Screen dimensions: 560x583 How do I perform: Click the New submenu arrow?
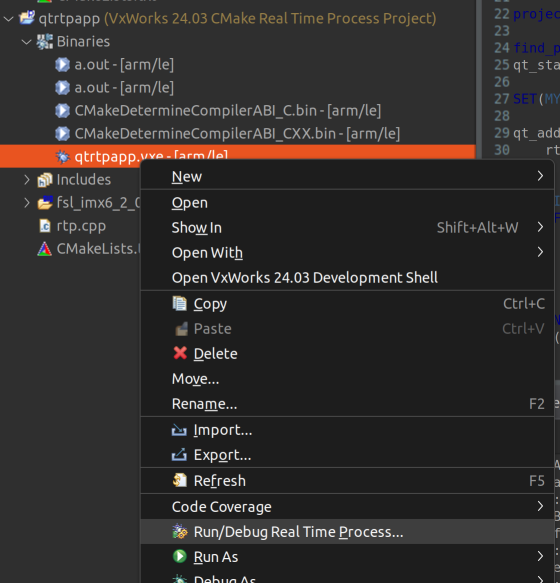tap(540, 176)
